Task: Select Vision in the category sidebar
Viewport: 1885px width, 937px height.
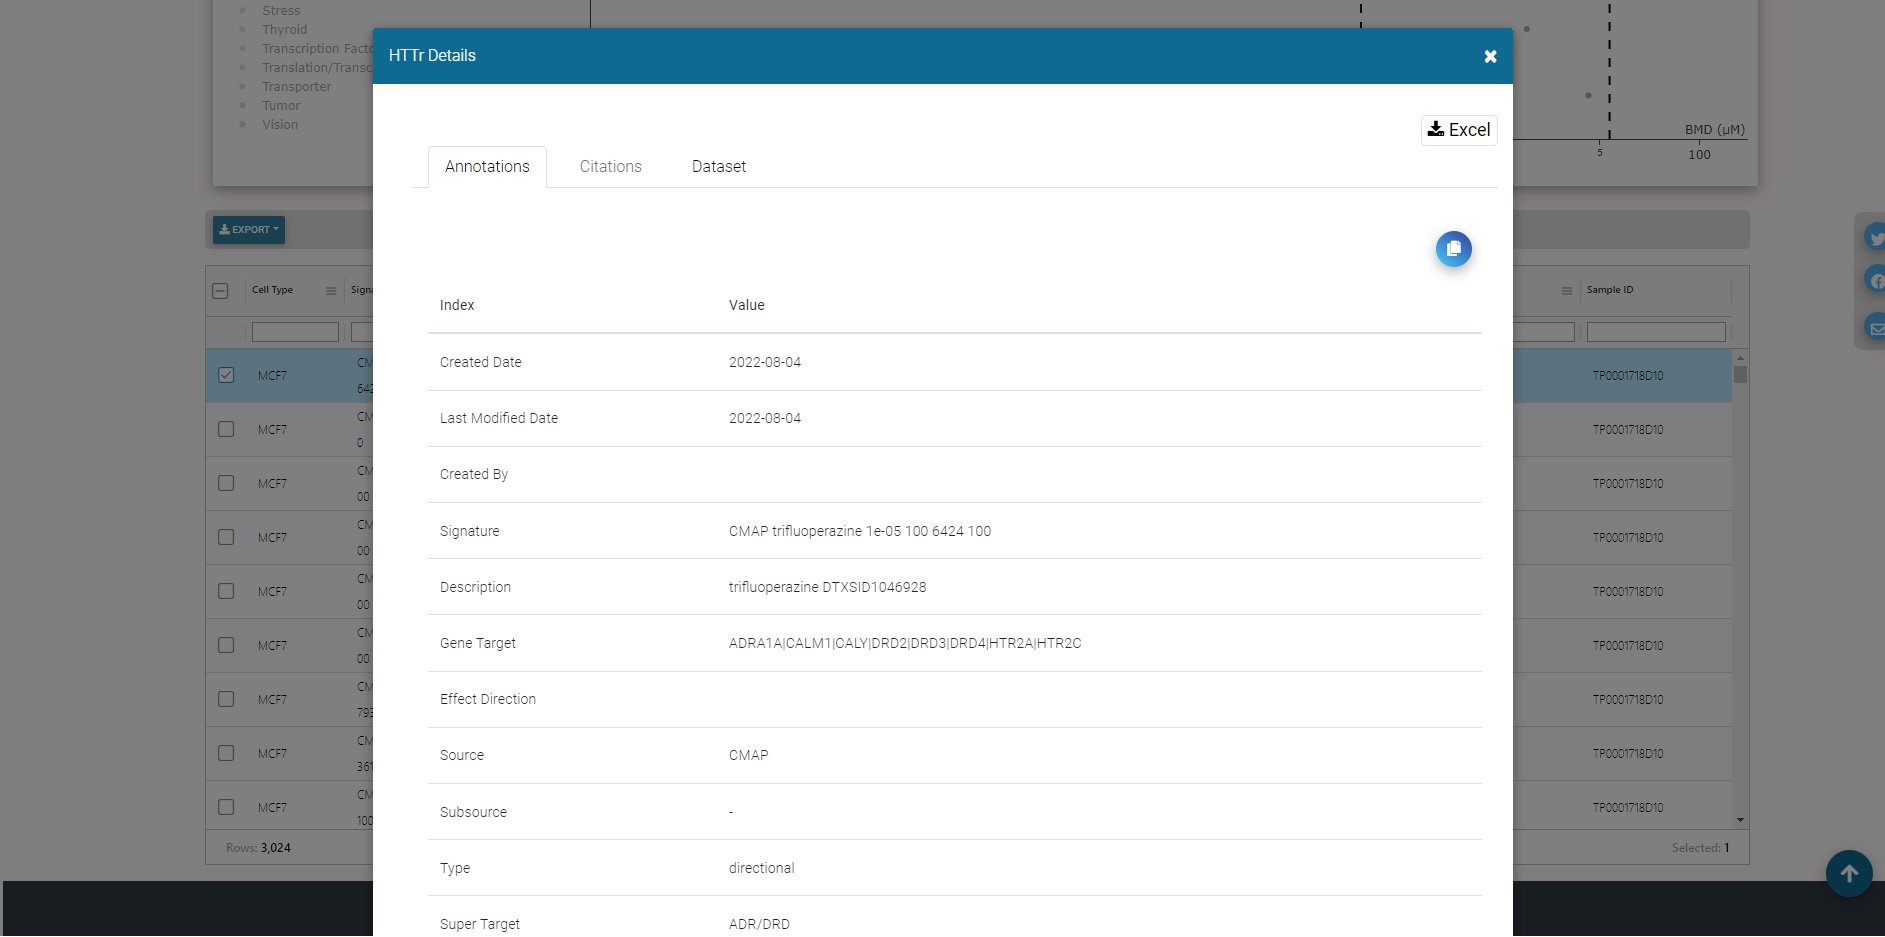Action: (279, 124)
